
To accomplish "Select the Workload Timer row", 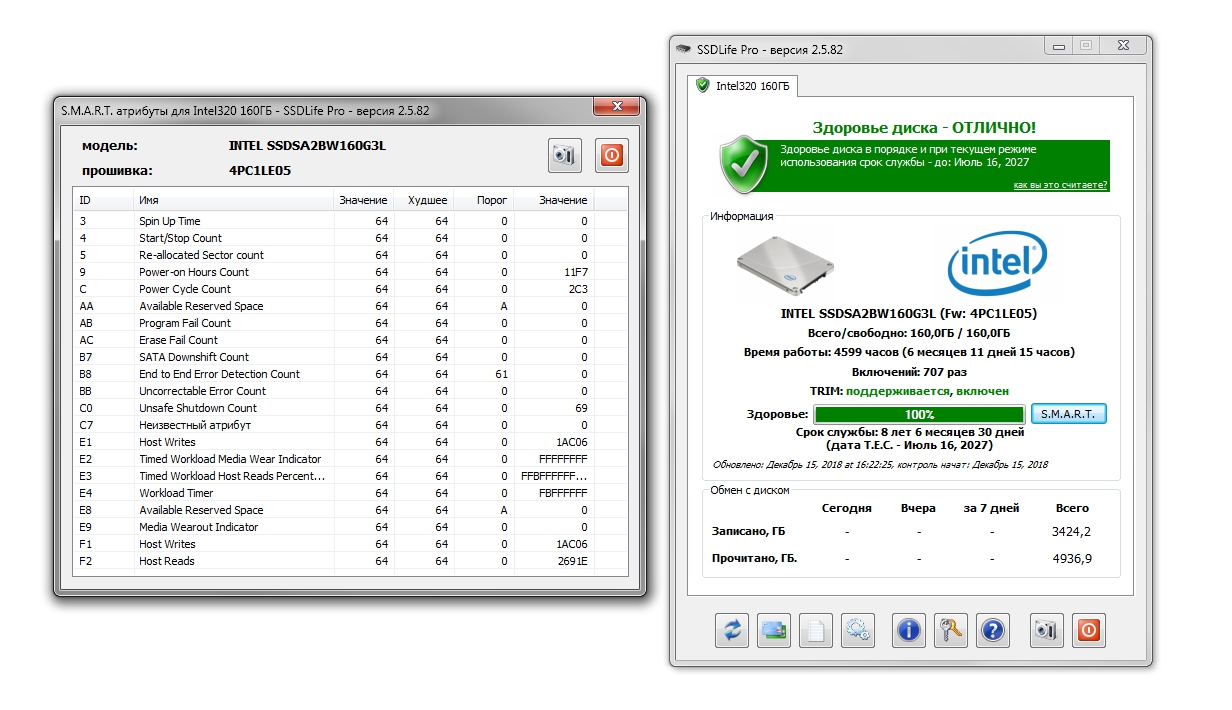I will tap(351, 493).
